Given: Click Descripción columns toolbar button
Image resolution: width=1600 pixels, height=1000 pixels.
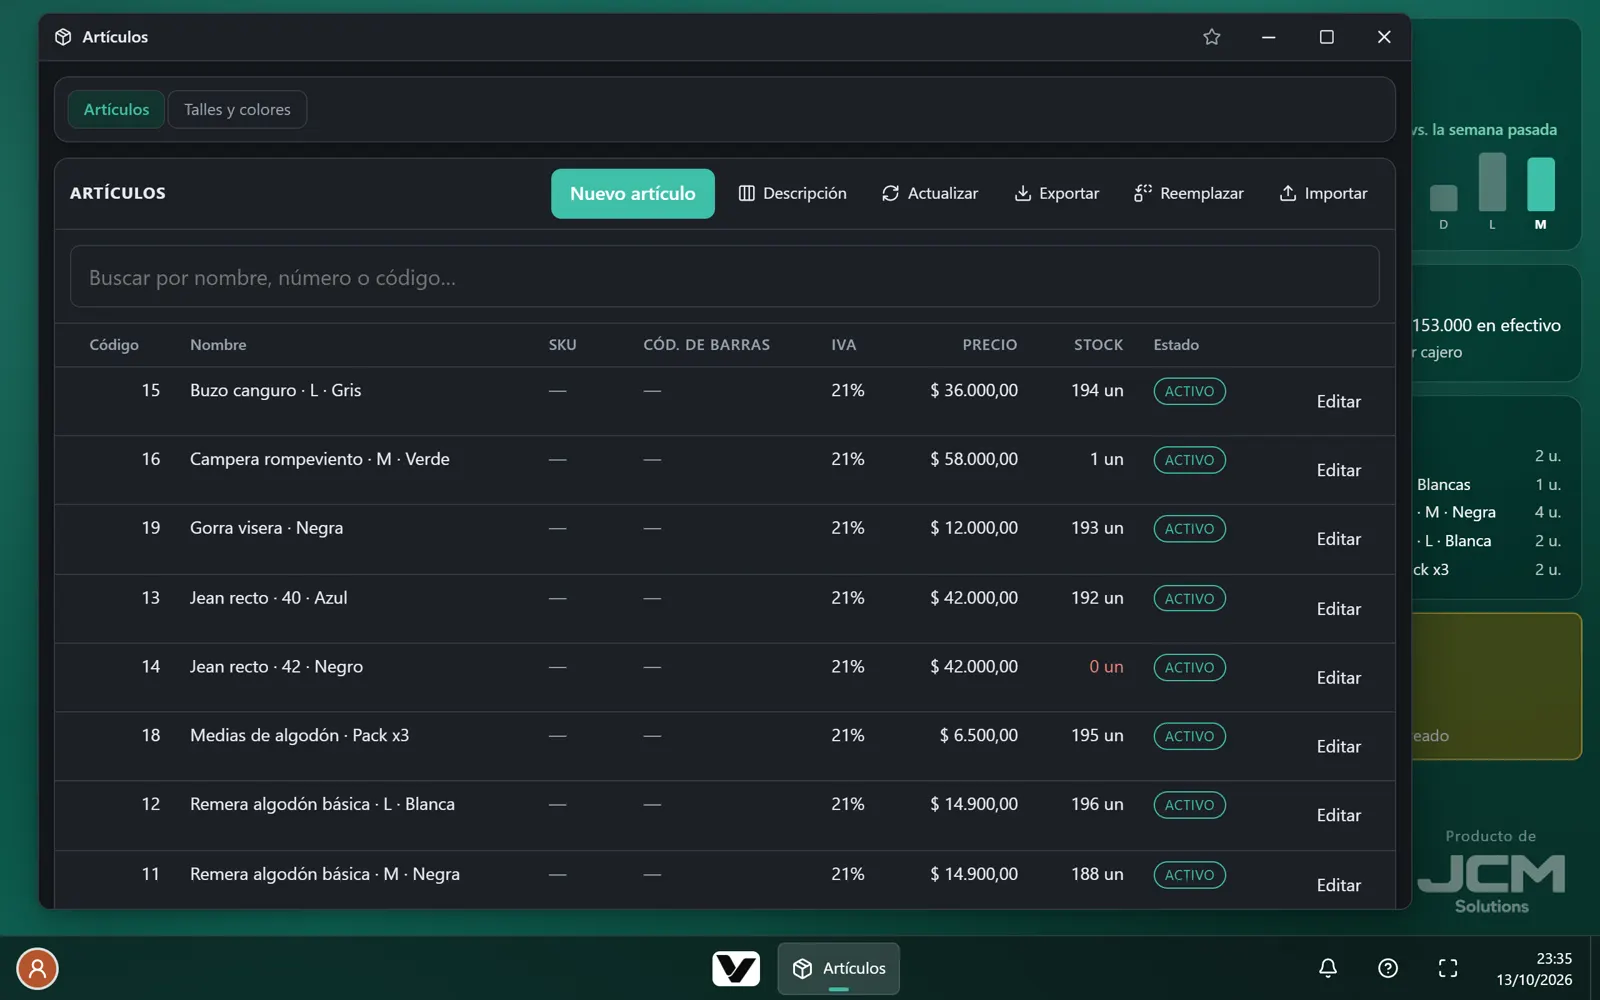Looking at the screenshot, I should pyautogui.click(x=792, y=193).
